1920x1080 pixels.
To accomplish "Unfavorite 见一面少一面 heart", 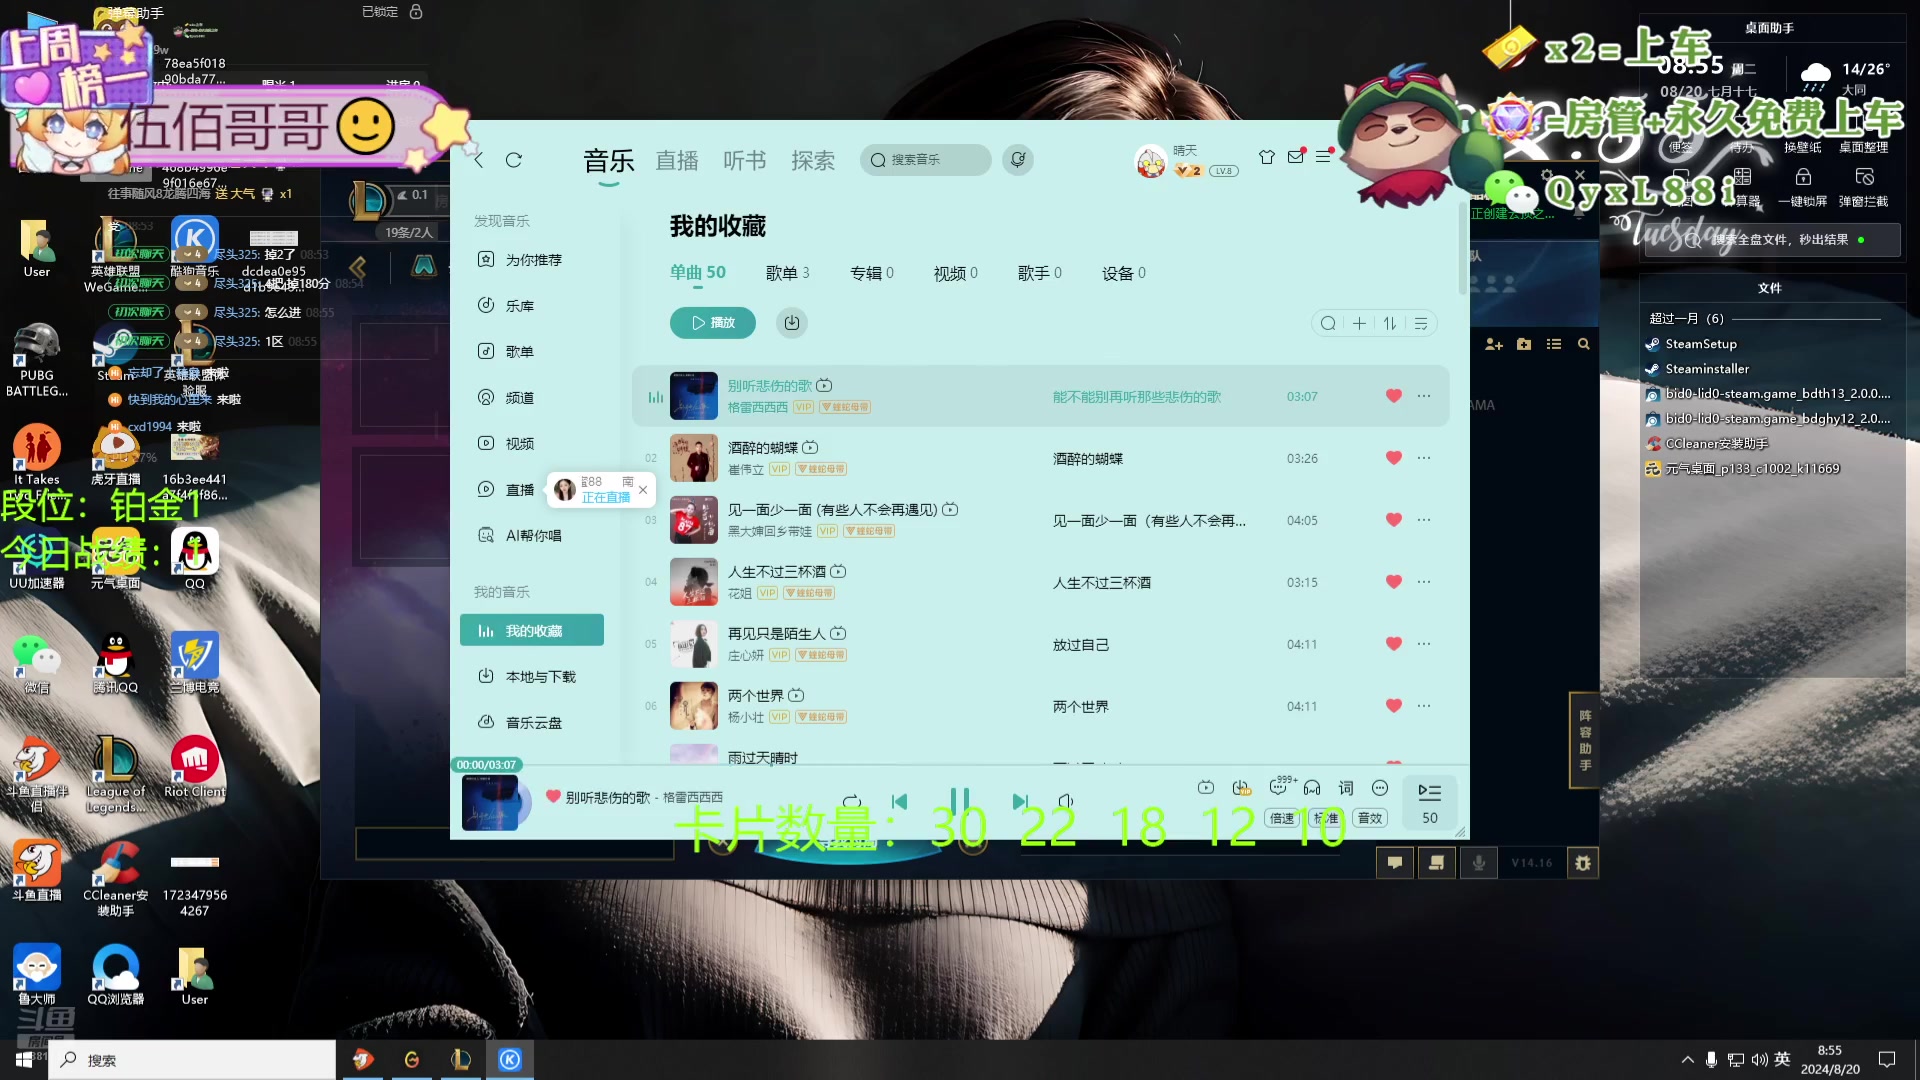I will 1394,520.
